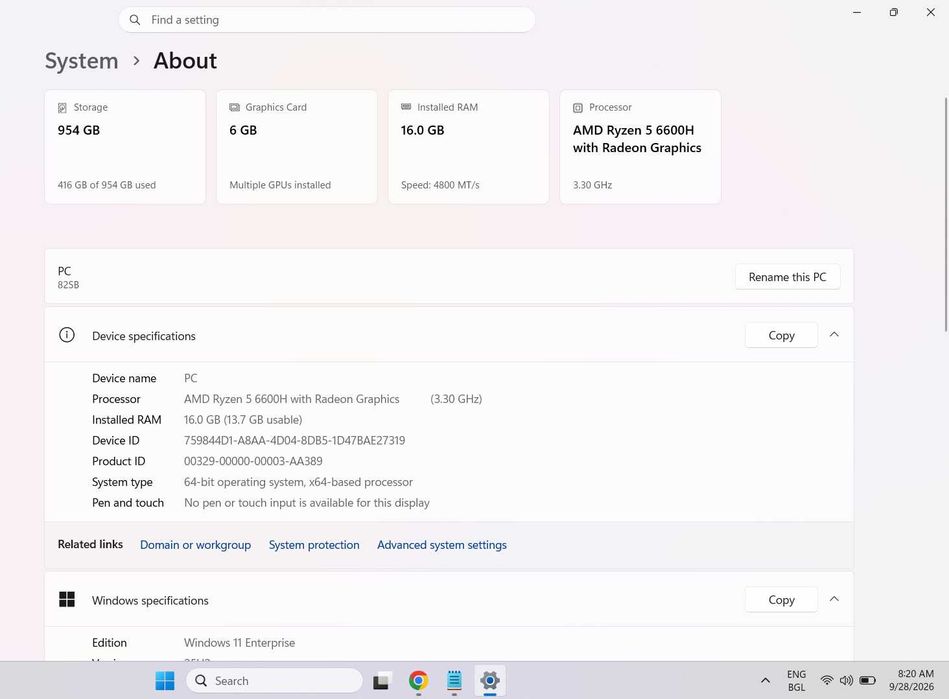Click the About page heading
The image size is (949, 699).
[185, 61]
